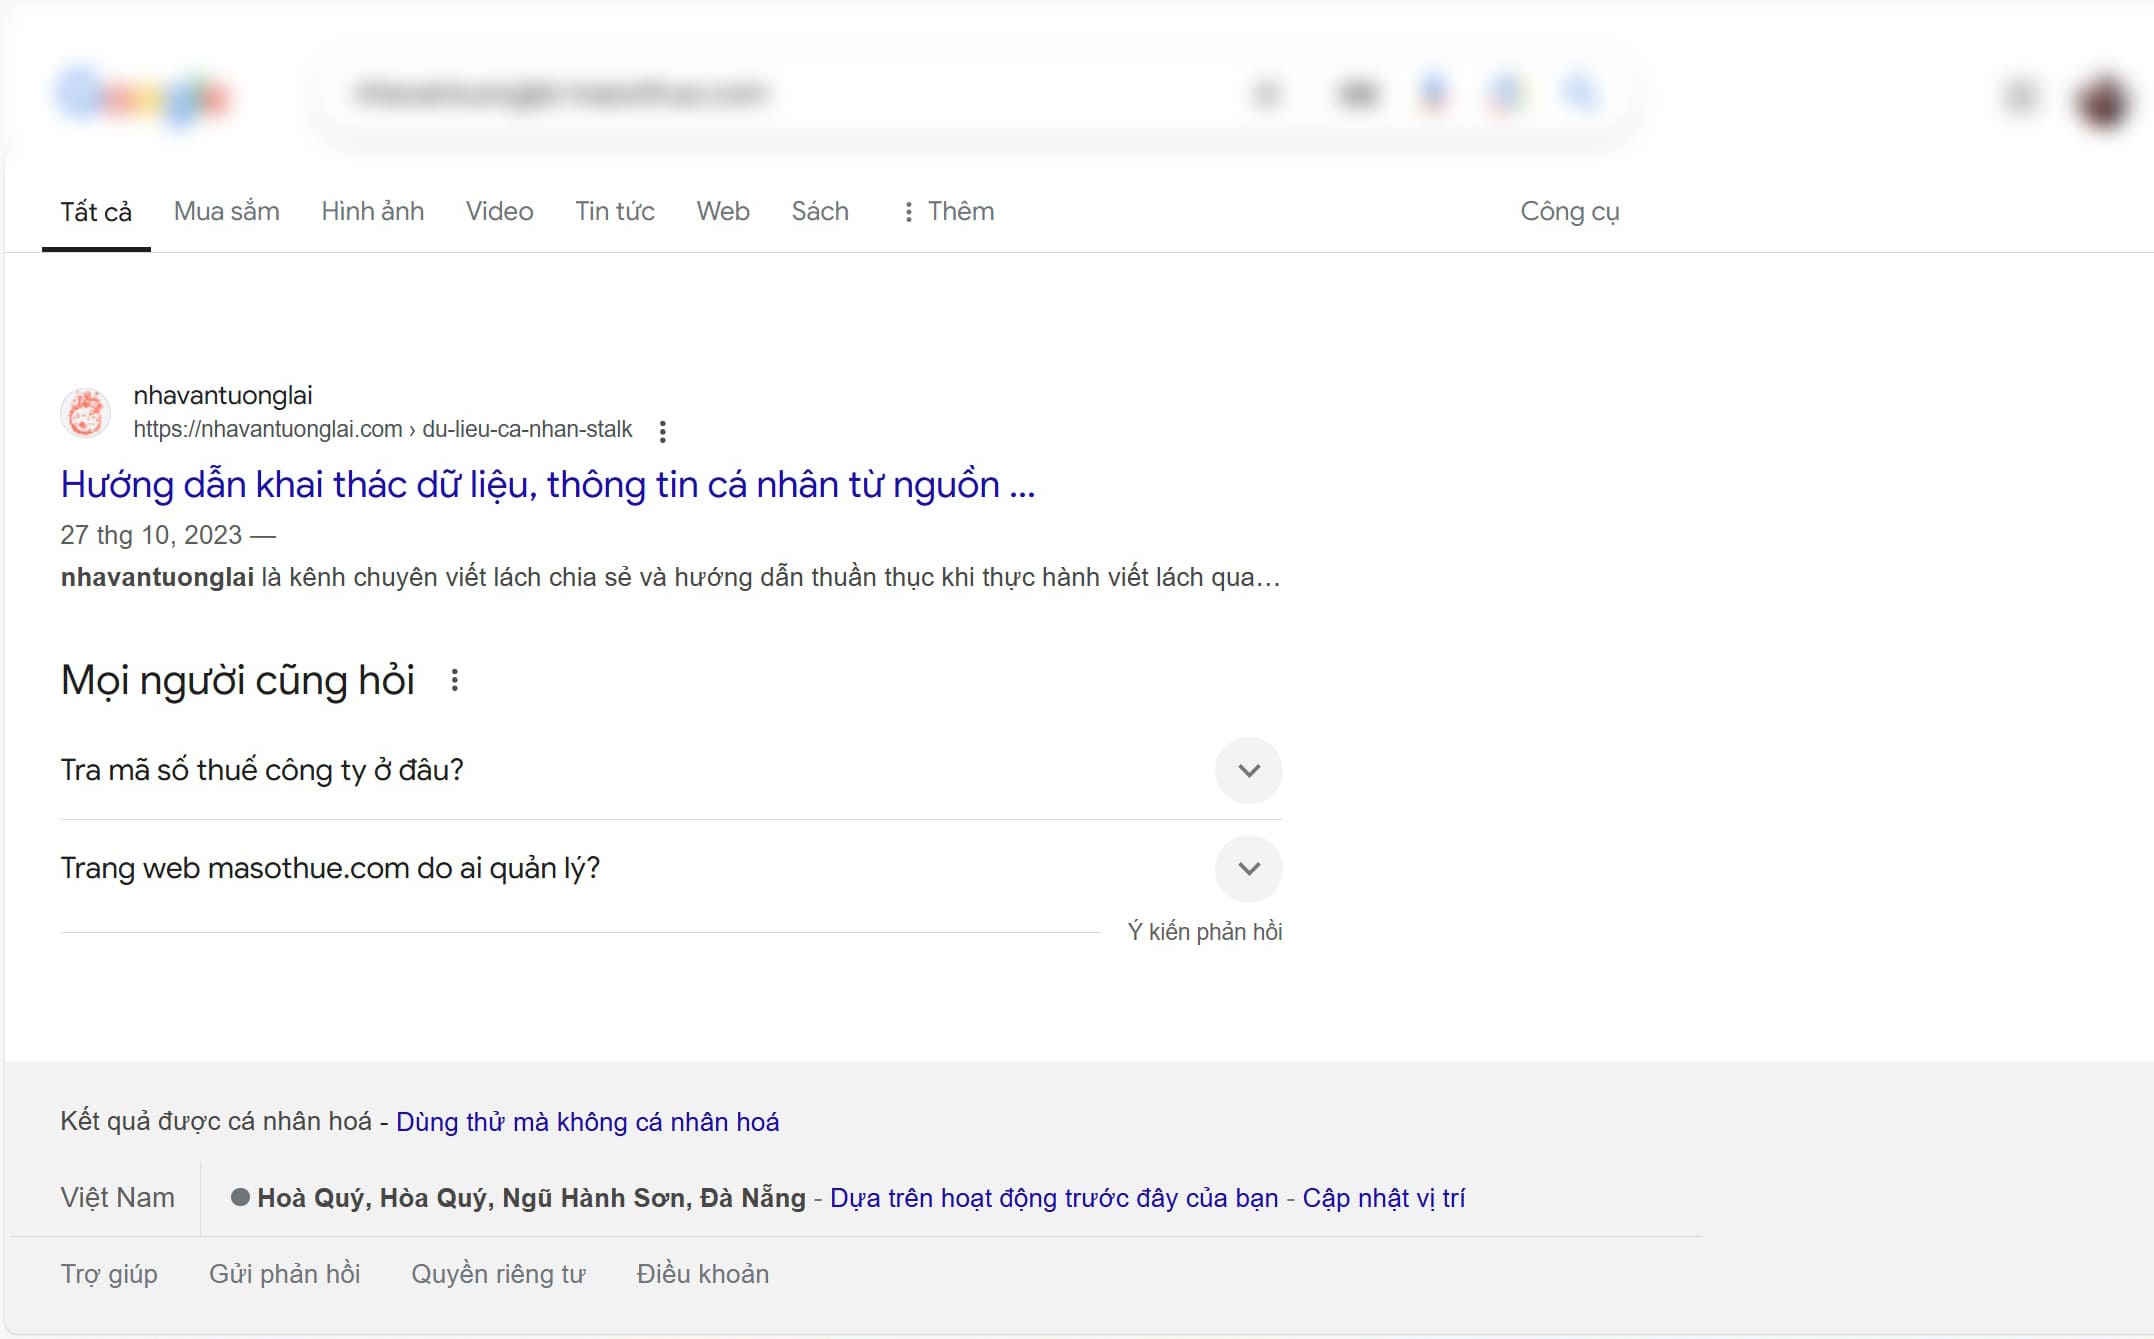2154x1339 pixels.
Task: Open the on-screen keyboard icon
Action: pyautogui.click(x=1357, y=94)
